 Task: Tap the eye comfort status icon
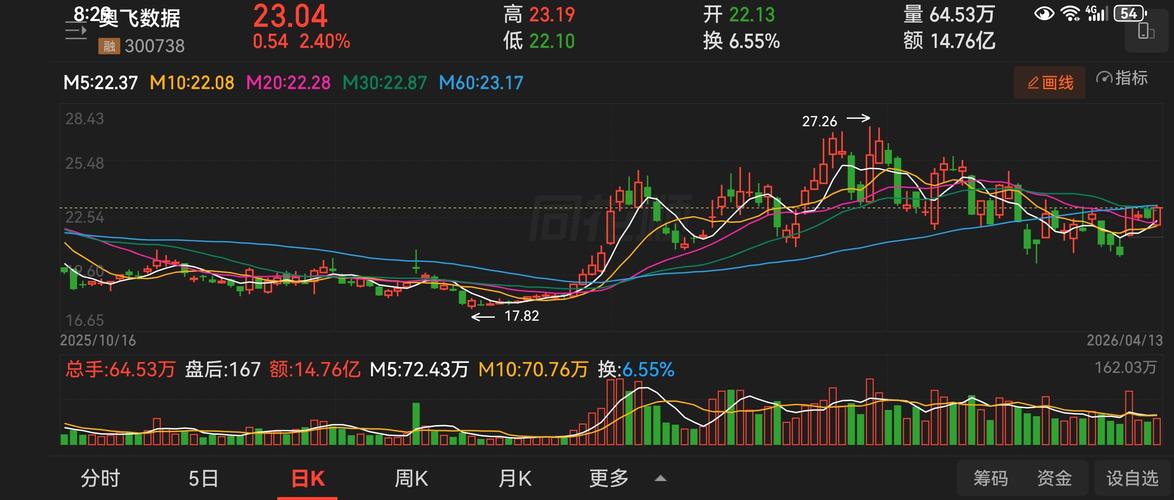[1044, 13]
